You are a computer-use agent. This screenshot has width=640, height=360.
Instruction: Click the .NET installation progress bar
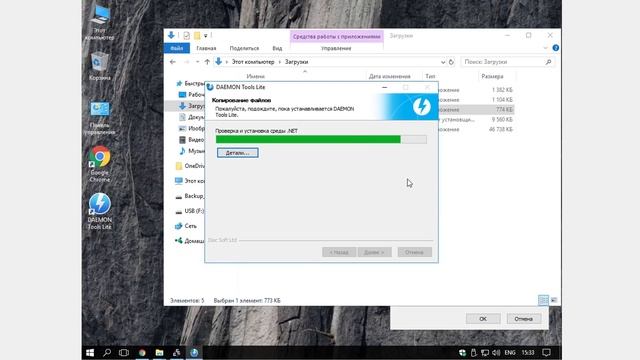coord(321,140)
